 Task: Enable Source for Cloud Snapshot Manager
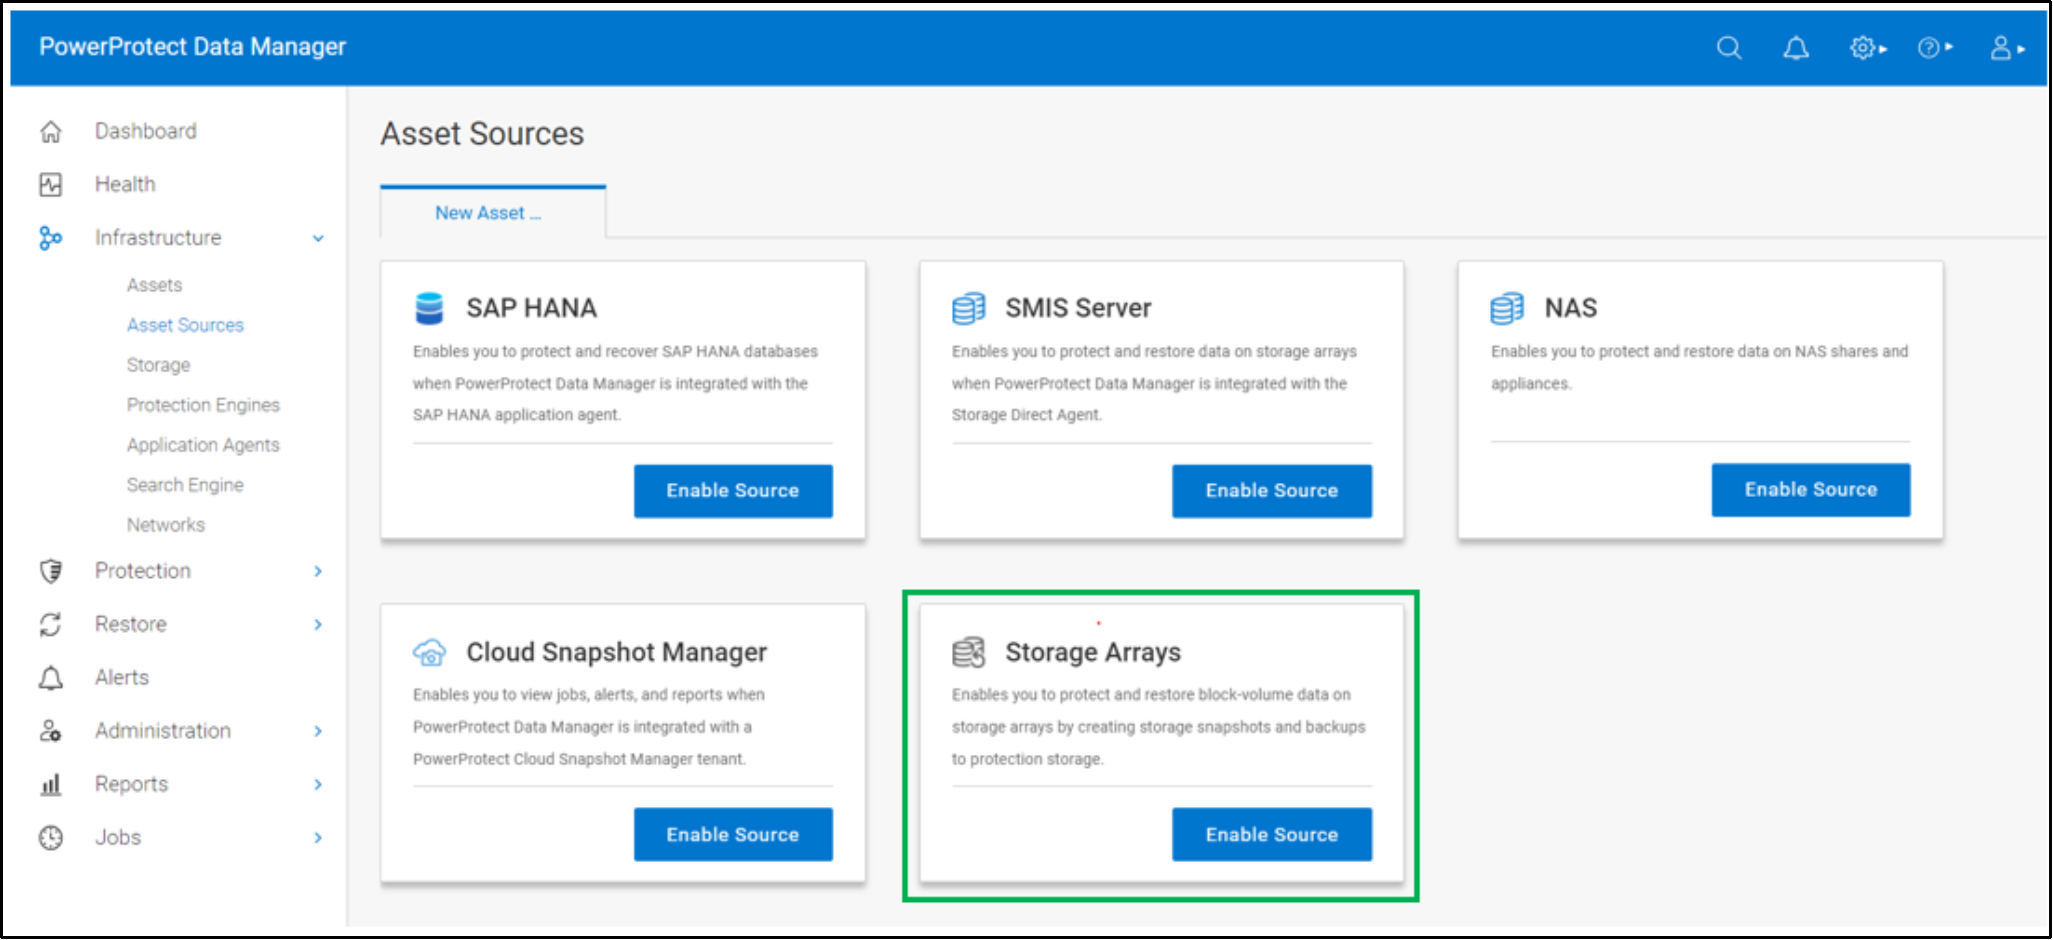[x=733, y=835]
